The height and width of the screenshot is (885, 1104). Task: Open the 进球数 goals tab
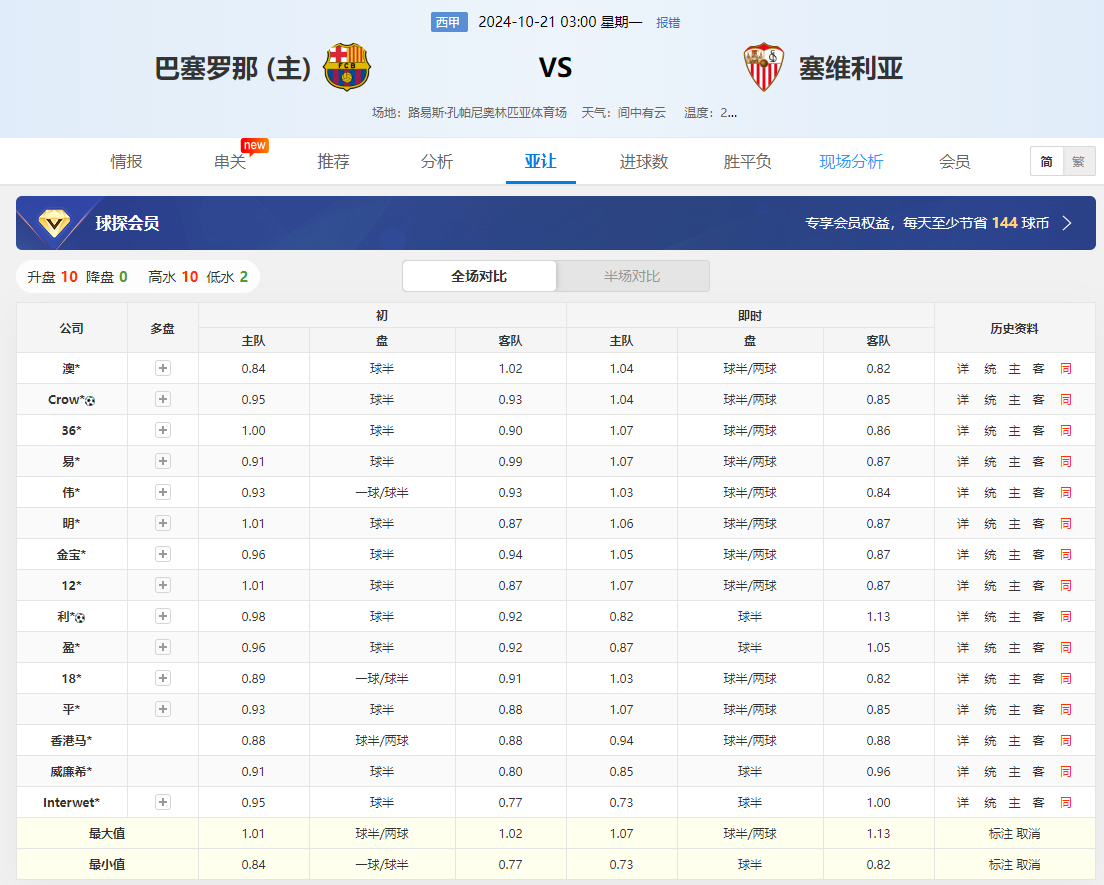tap(644, 161)
